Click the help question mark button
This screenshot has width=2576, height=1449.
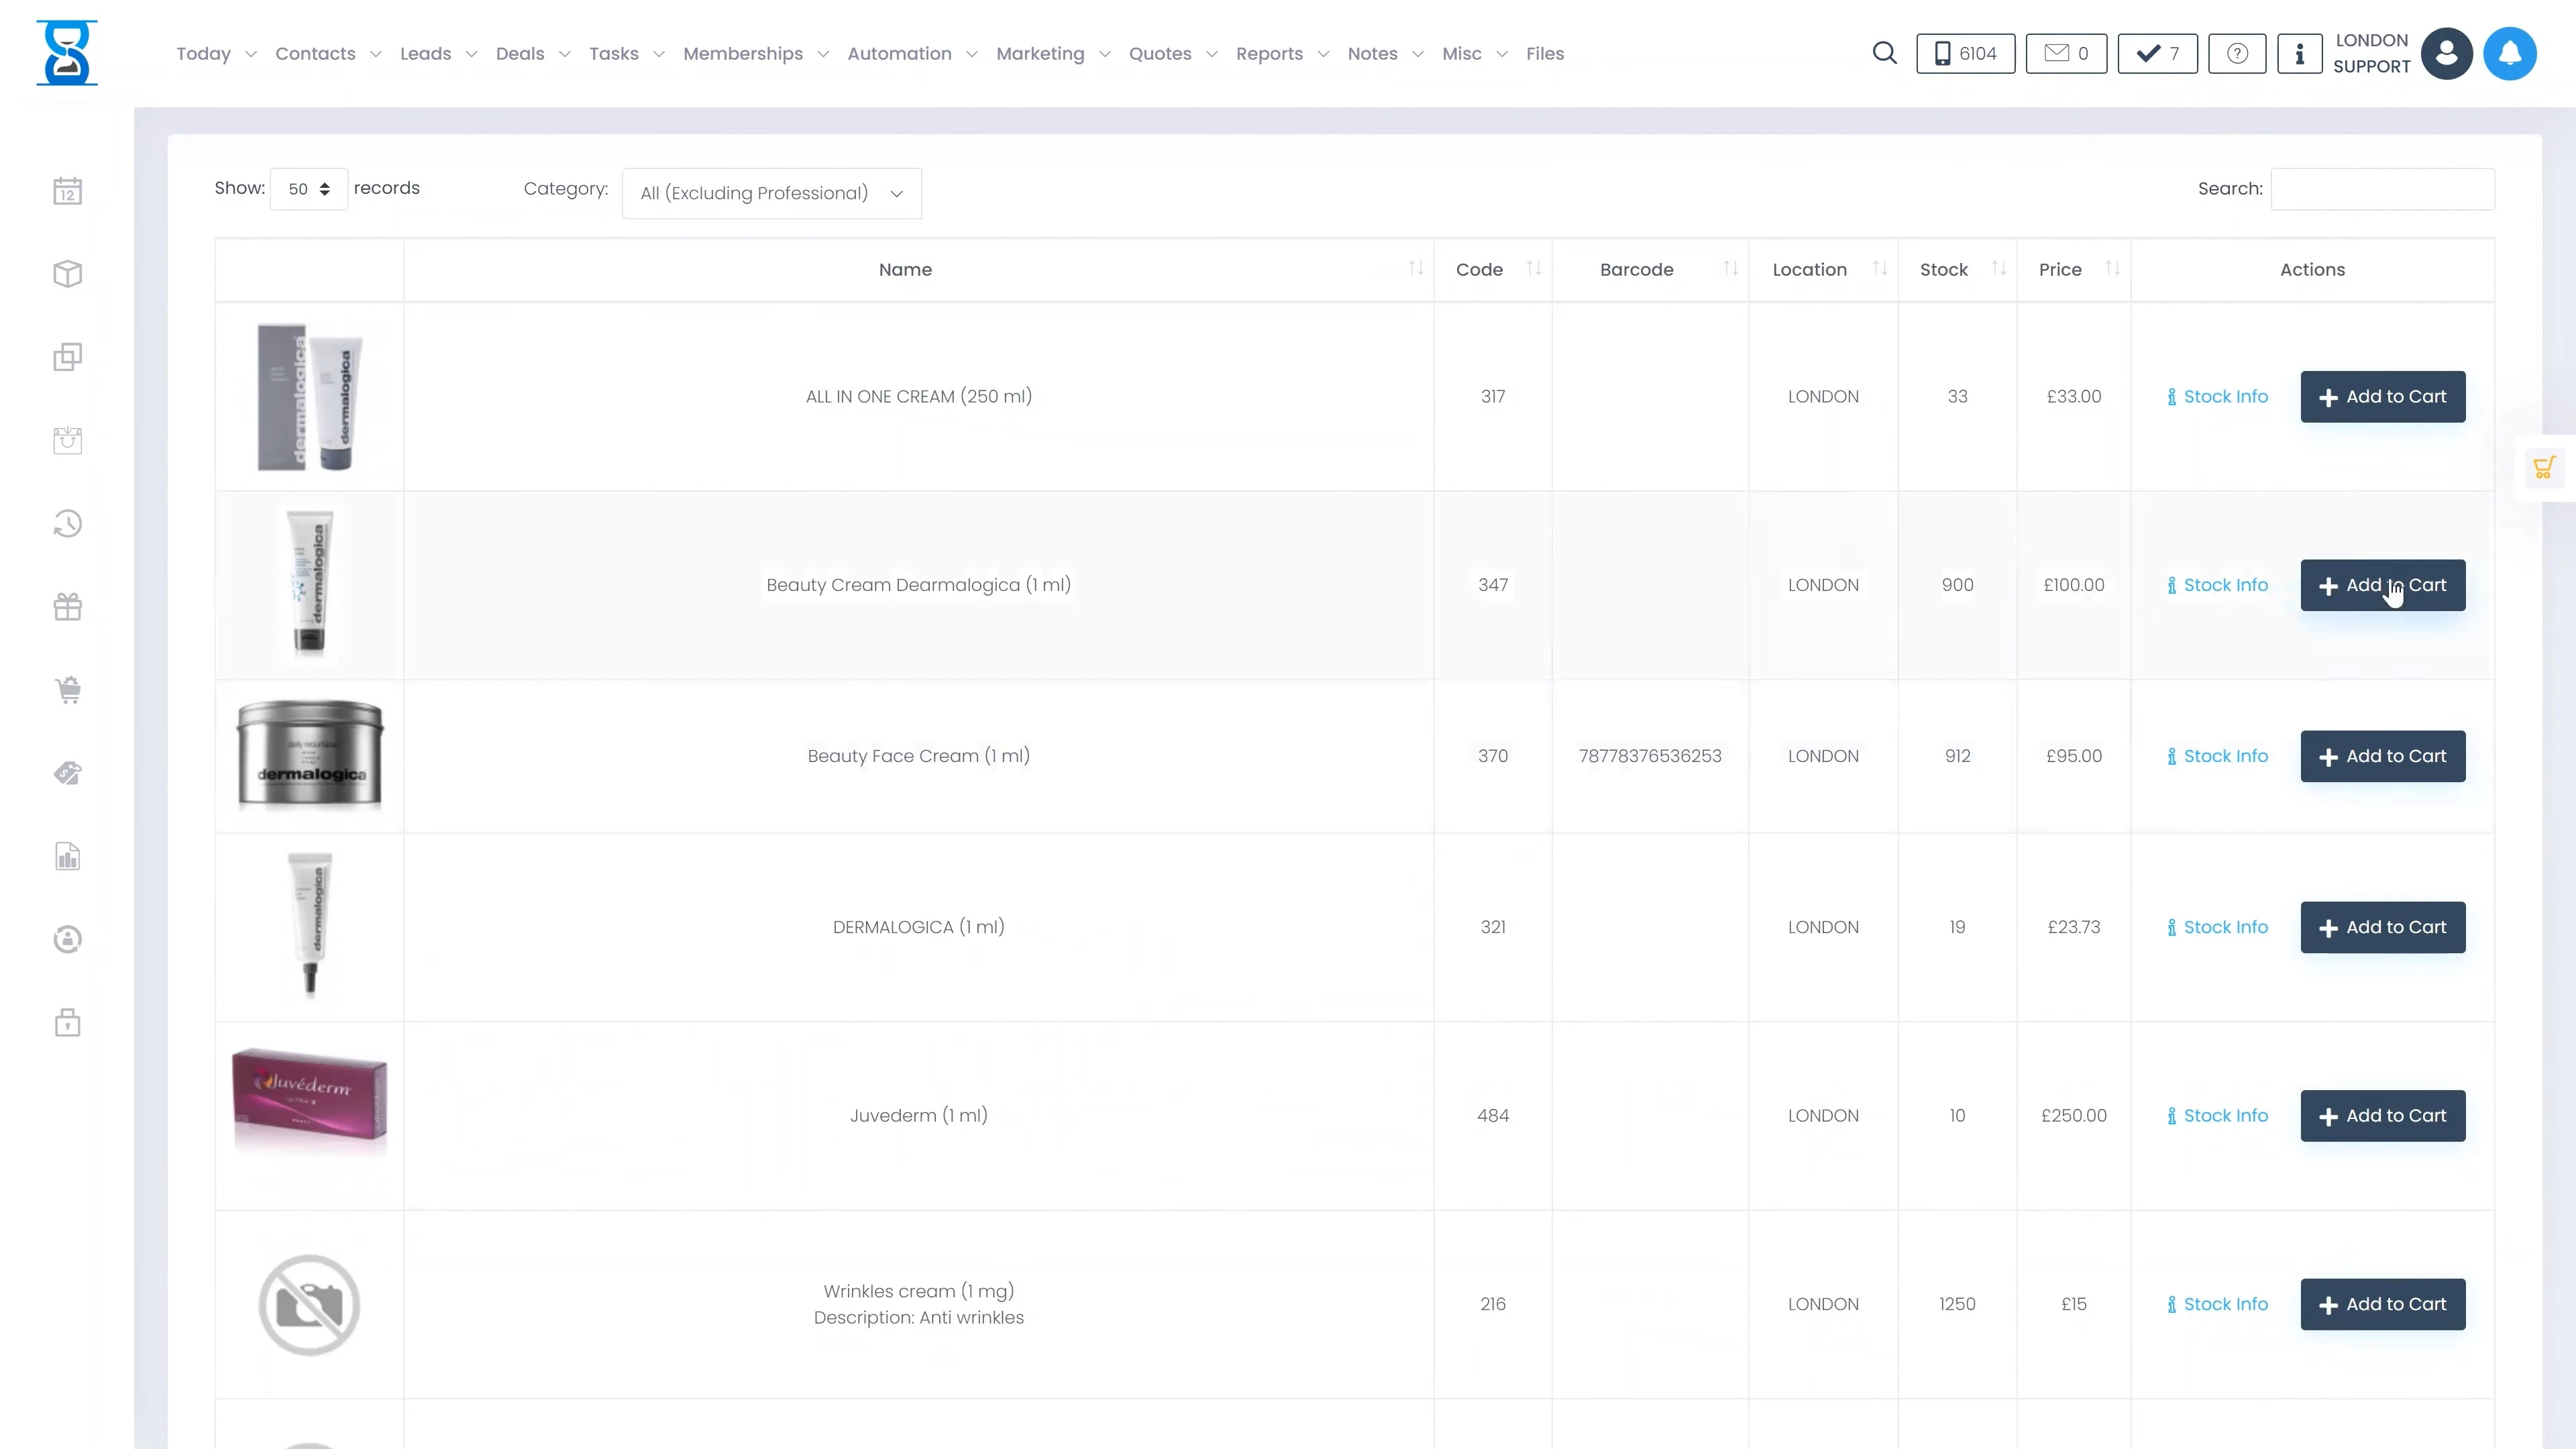point(2237,54)
